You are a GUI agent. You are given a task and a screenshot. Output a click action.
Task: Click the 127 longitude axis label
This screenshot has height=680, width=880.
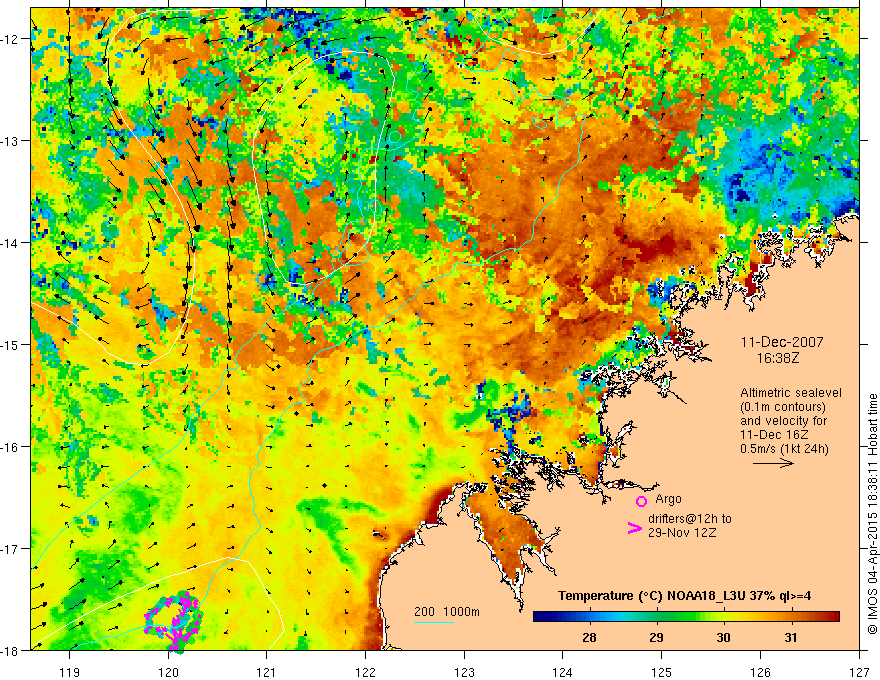[859, 672]
